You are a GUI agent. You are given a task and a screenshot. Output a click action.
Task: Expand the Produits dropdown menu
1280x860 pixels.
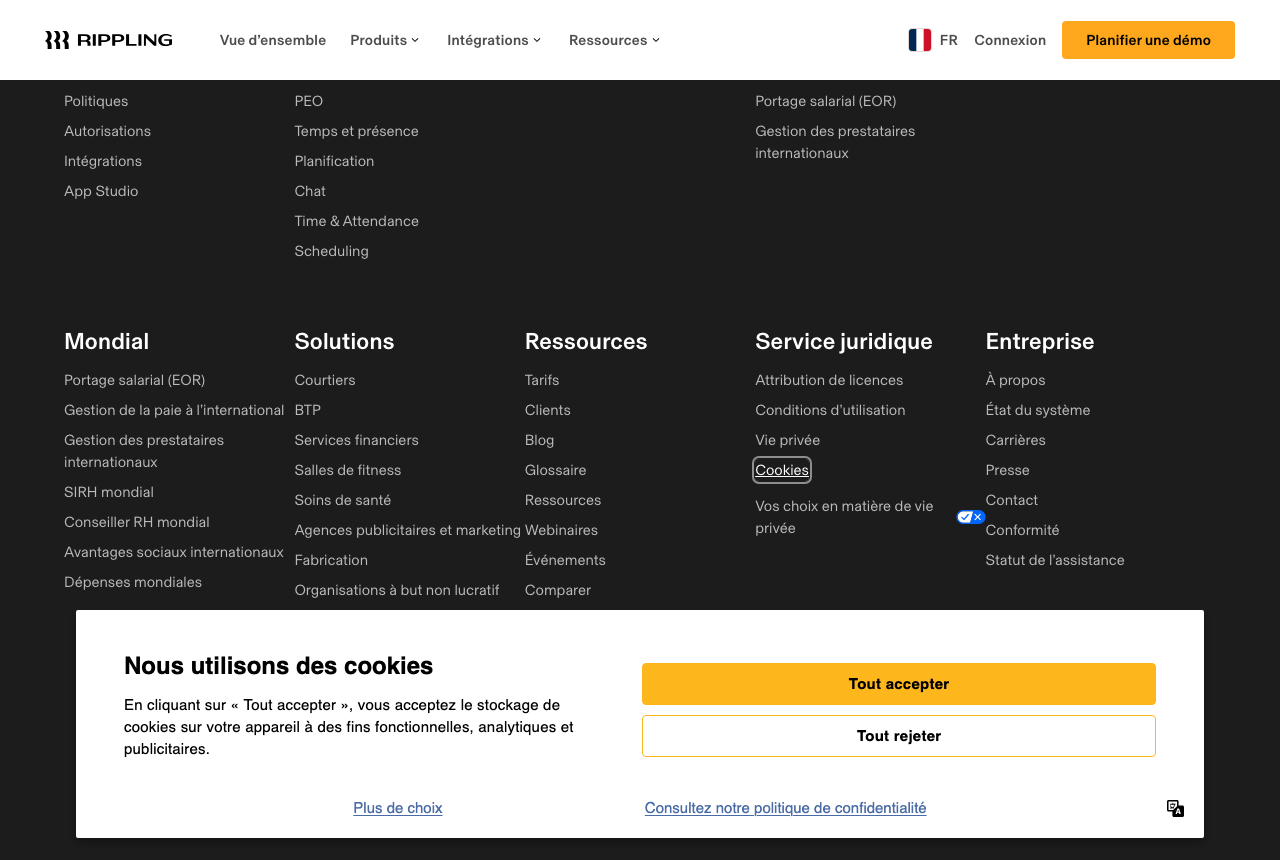pyautogui.click(x=385, y=40)
